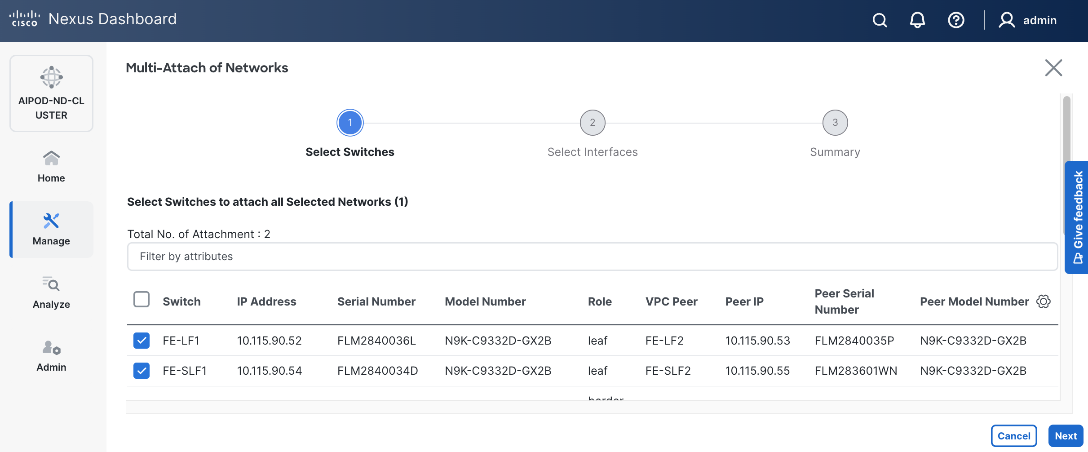Select the AIPOD-ND-CLUSTER fabric icon
Screen dimensions: 1088x452
pos(51,77)
